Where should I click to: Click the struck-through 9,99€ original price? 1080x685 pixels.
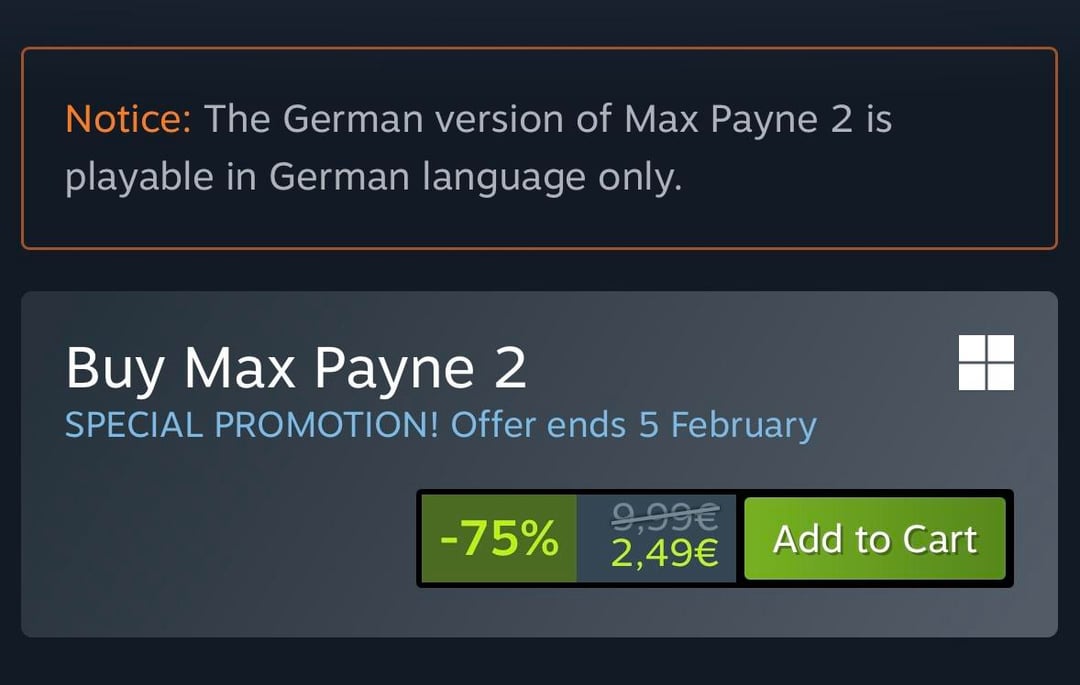pos(665,516)
